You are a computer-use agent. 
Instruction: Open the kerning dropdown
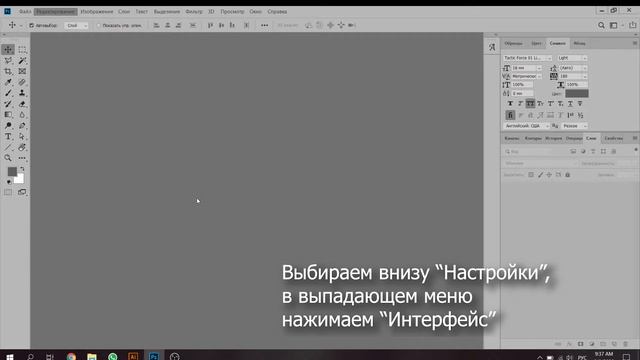pyautogui.click(x=539, y=76)
